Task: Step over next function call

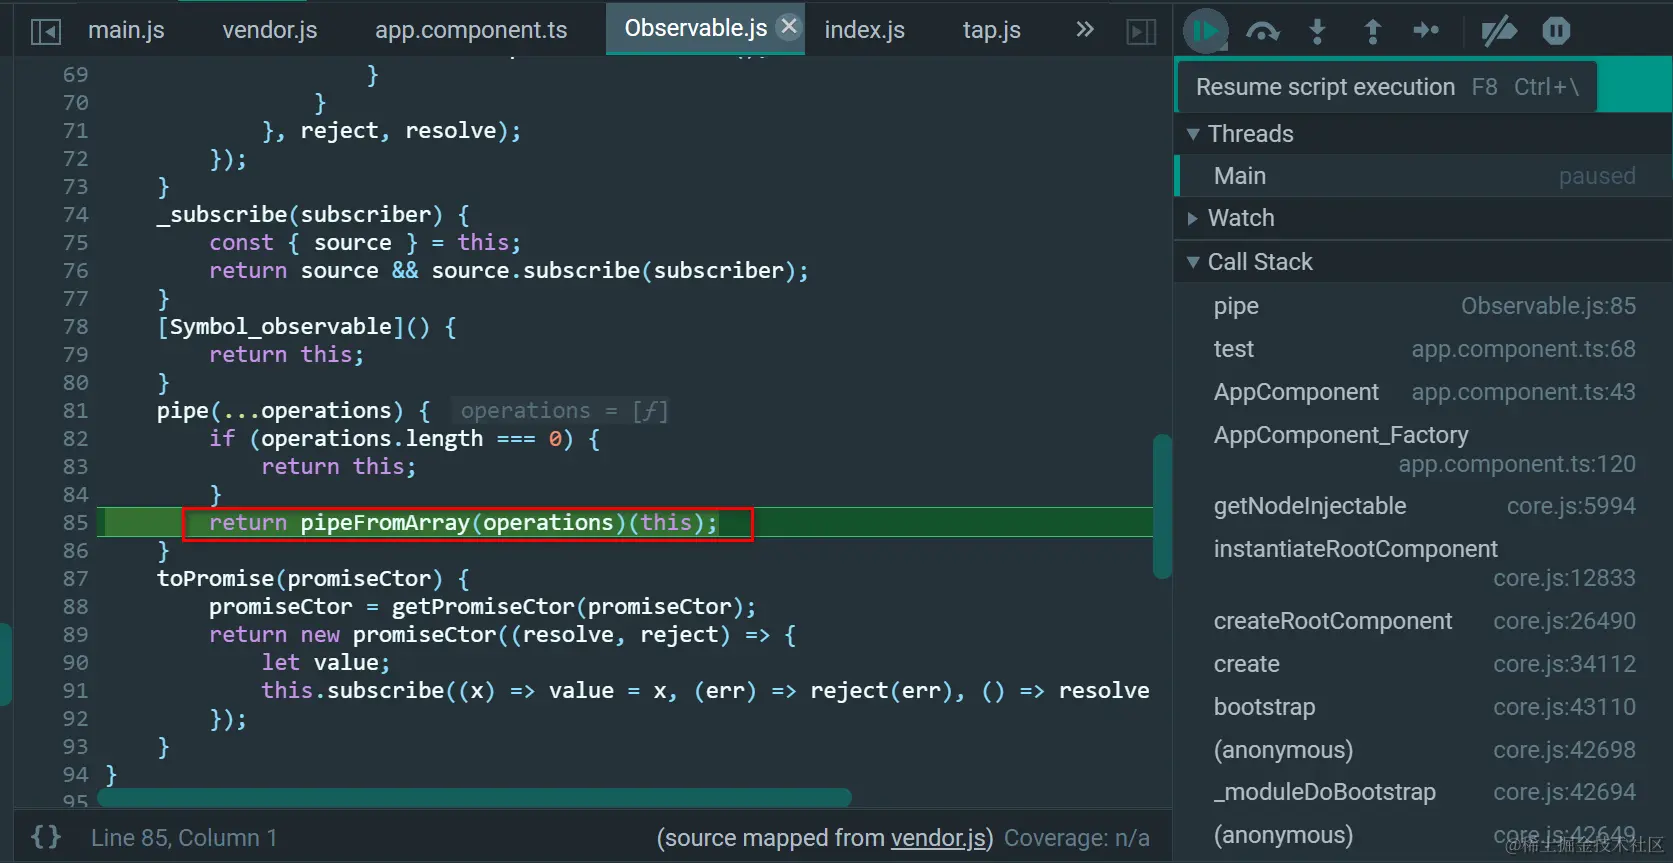Action: 1263,31
